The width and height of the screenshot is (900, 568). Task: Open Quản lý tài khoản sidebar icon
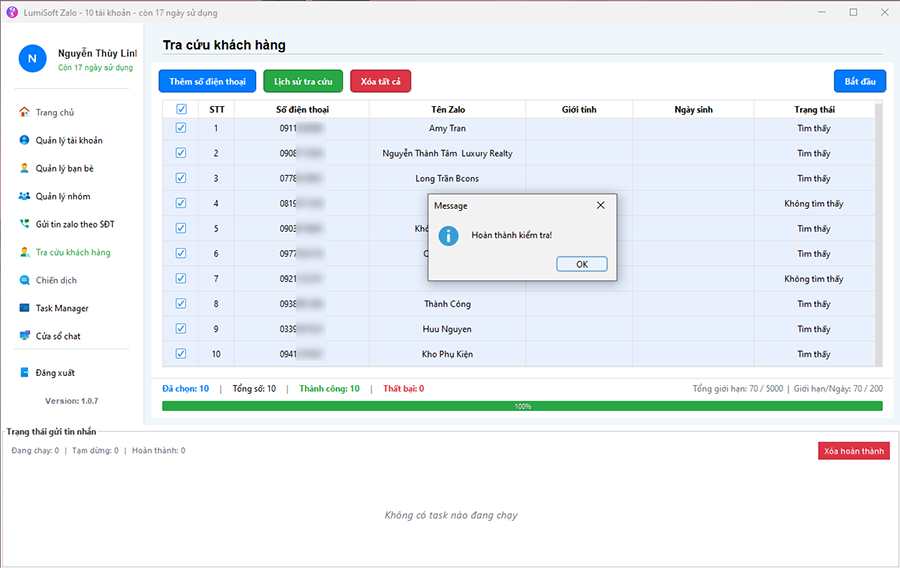24,140
